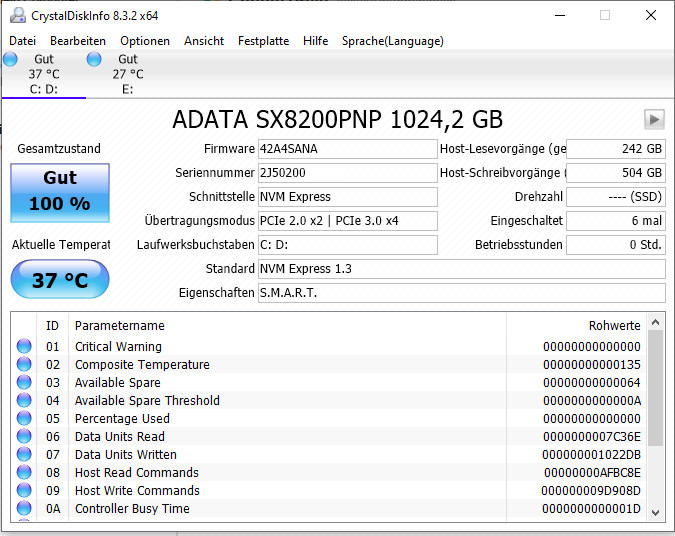Minimize the CrystalDiskInfo window
Viewport: 675px width, 536px height.
(560, 15)
